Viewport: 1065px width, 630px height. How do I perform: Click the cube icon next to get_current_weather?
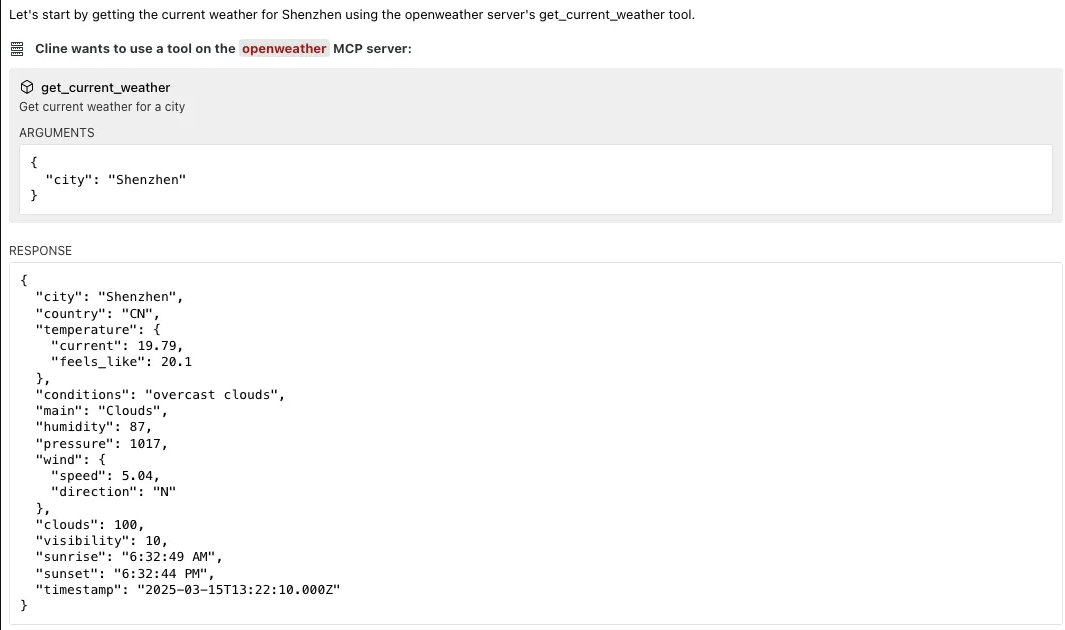tap(27, 87)
